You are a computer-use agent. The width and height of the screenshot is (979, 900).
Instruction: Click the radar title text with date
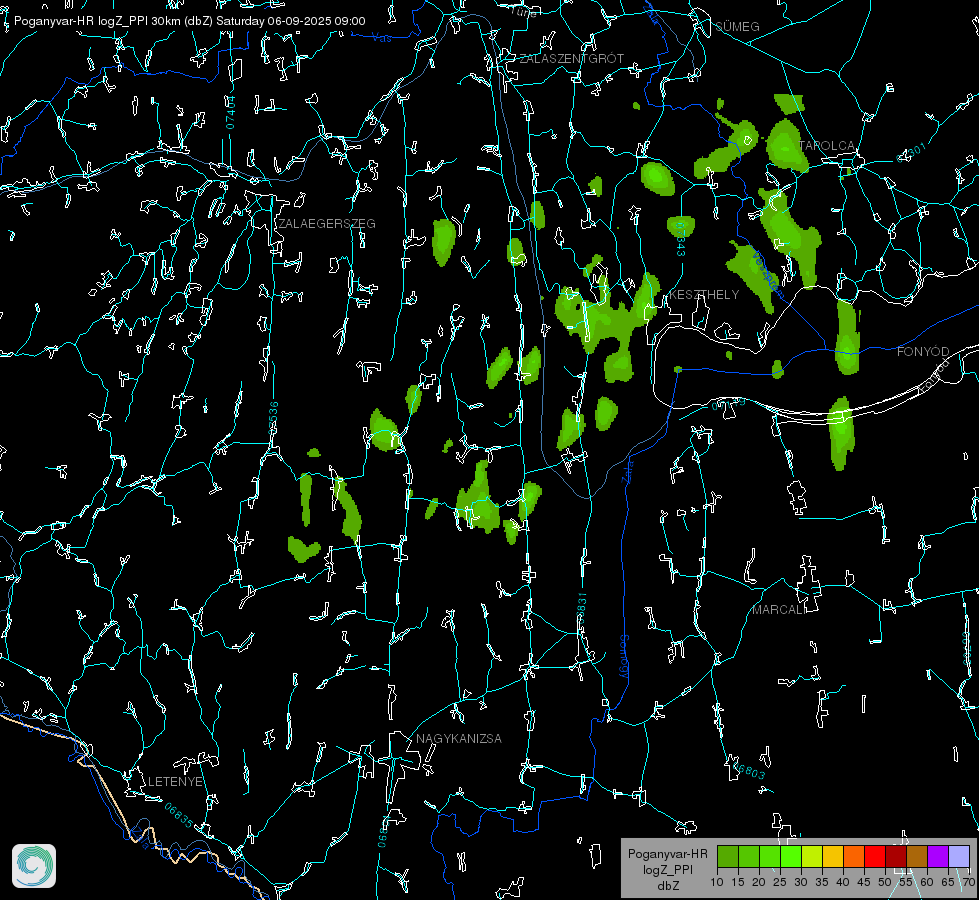[190, 21]
